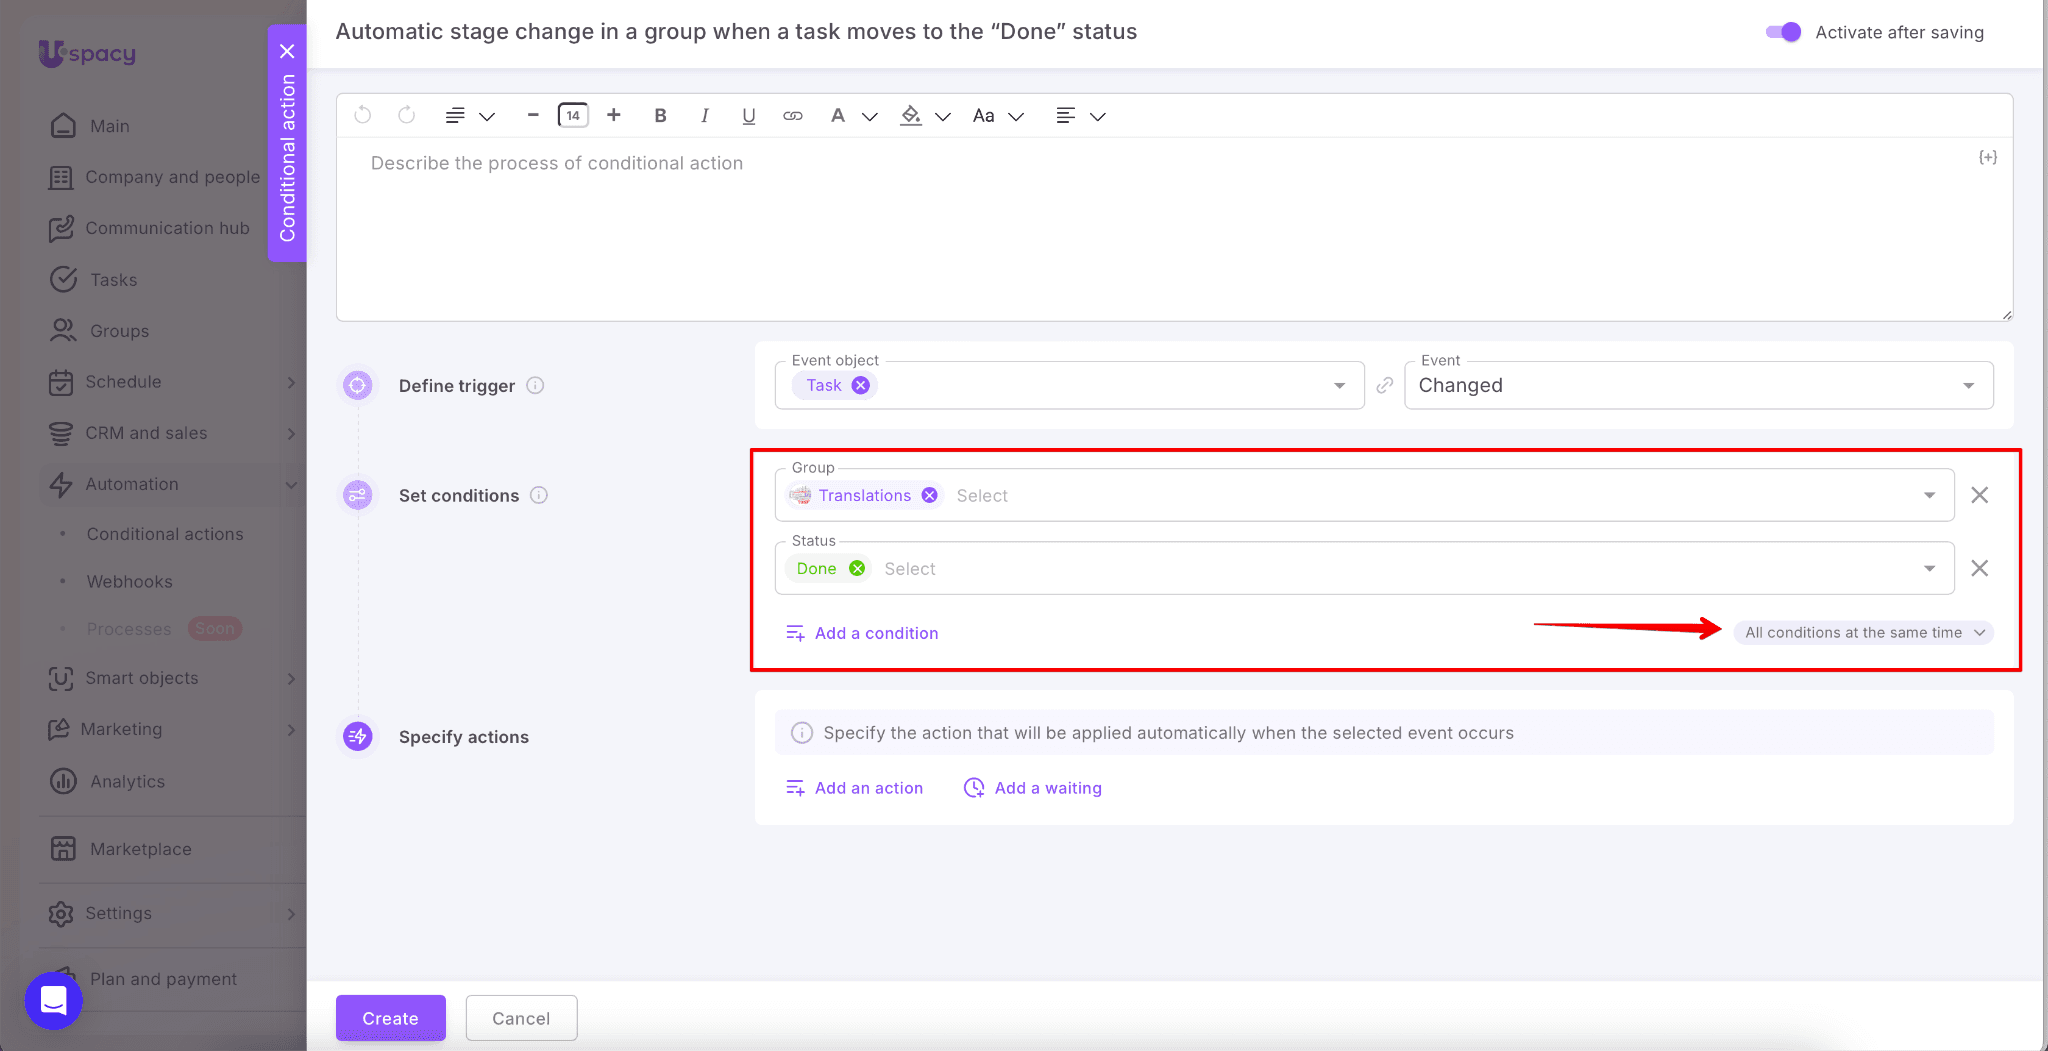Remove the Done status chip
This screenshot has width=2048, height=1051.
857,569
